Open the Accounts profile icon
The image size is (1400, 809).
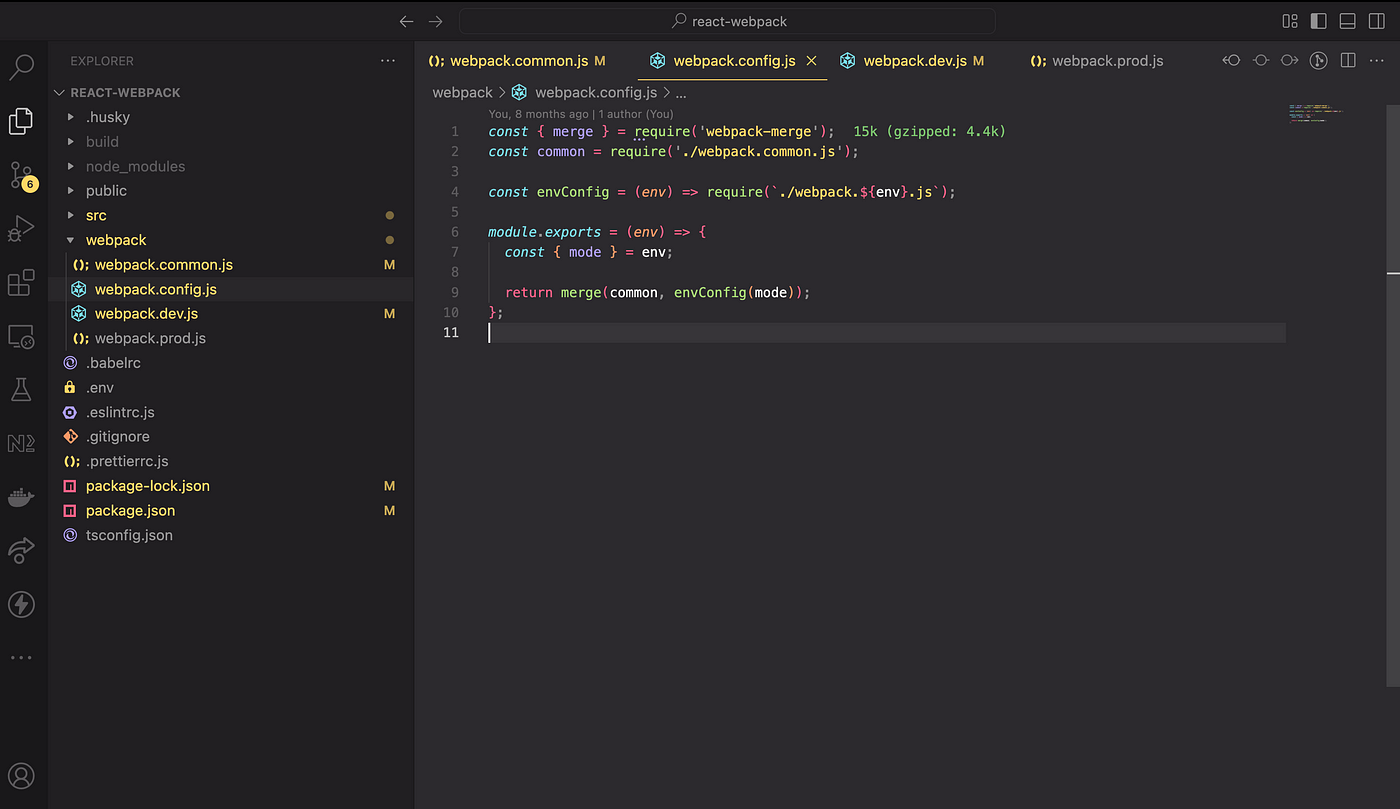point(21,775)
